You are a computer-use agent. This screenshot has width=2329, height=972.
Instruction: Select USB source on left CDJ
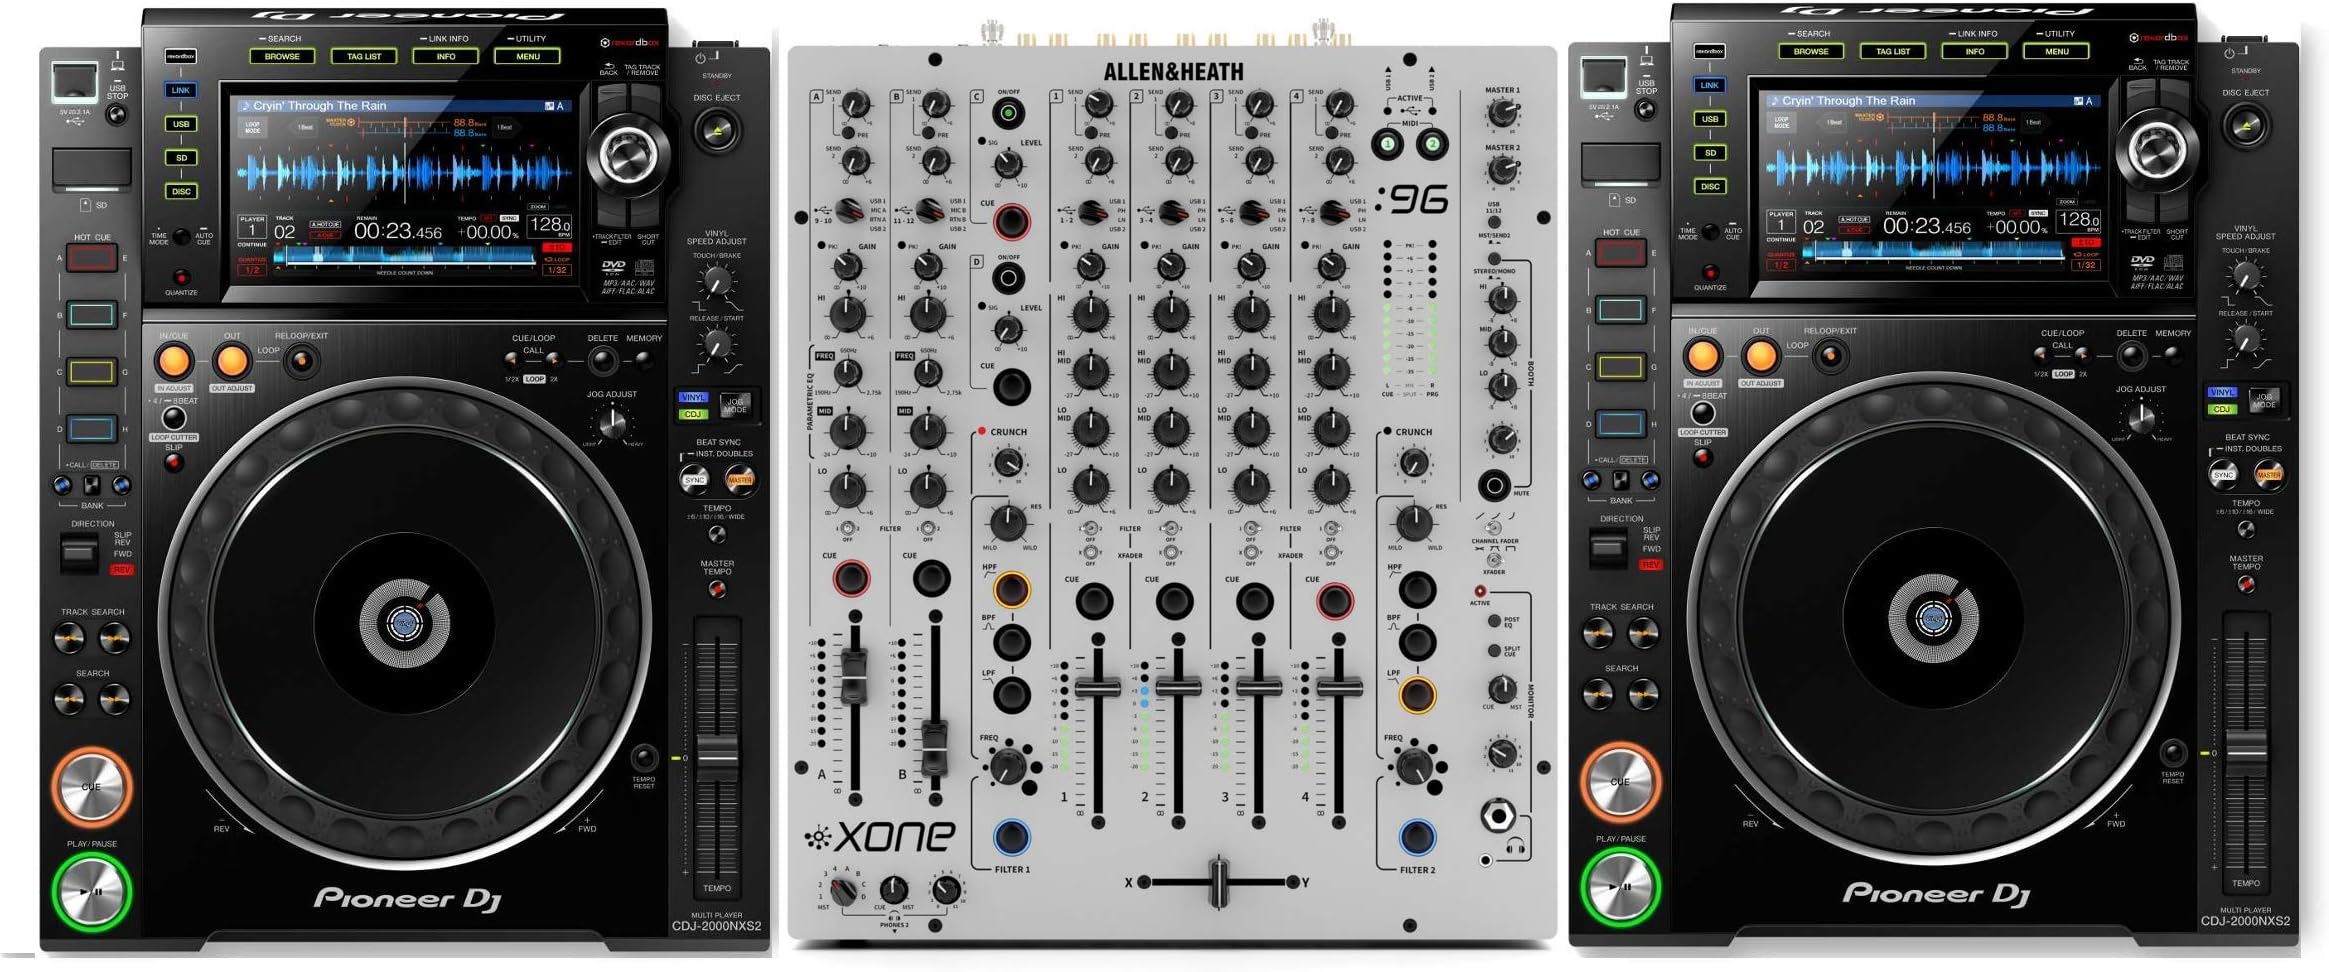tap(181, 124)
